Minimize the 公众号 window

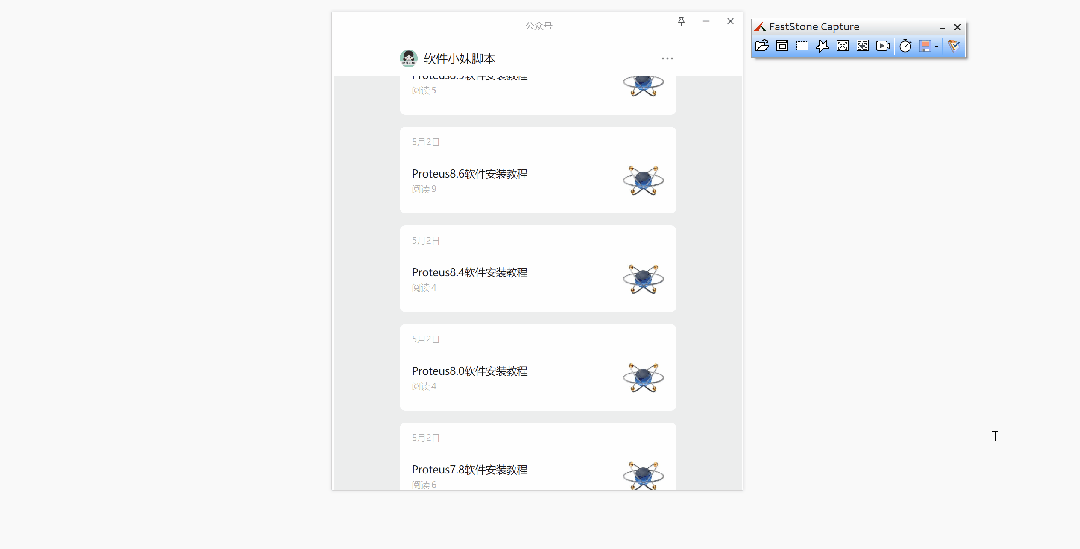click(x=706, y=21)
